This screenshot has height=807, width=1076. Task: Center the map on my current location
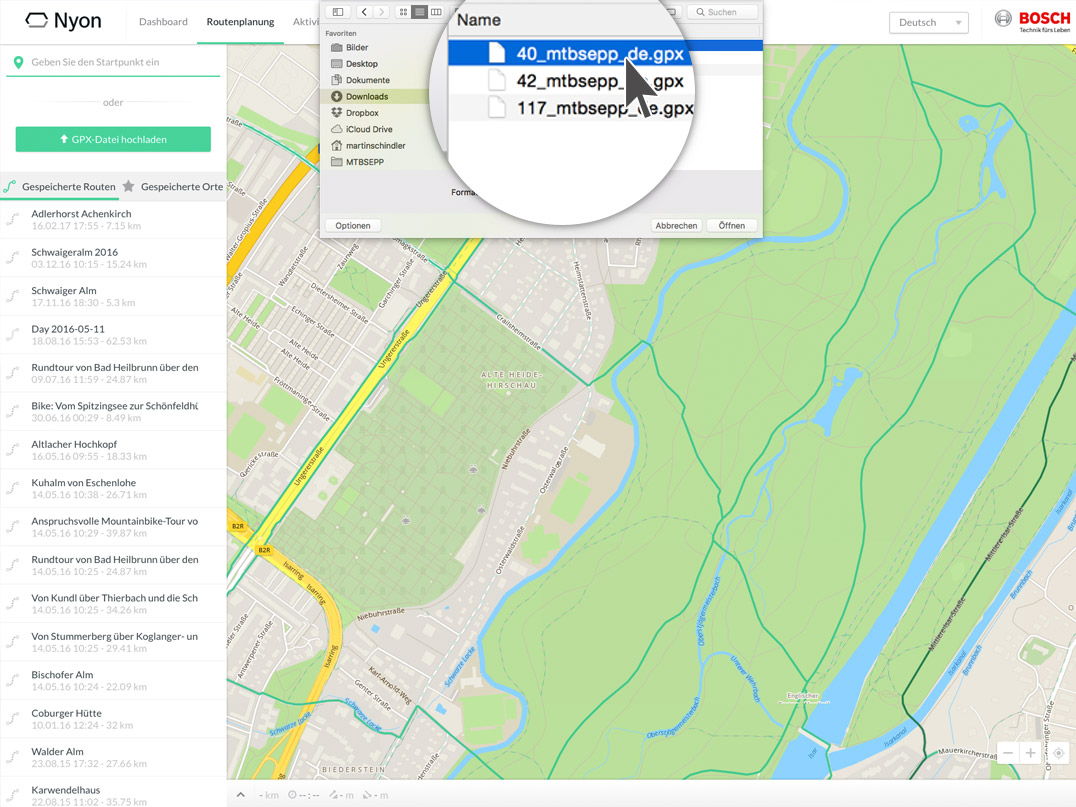pyautogui.click(x=1058, y=753)
